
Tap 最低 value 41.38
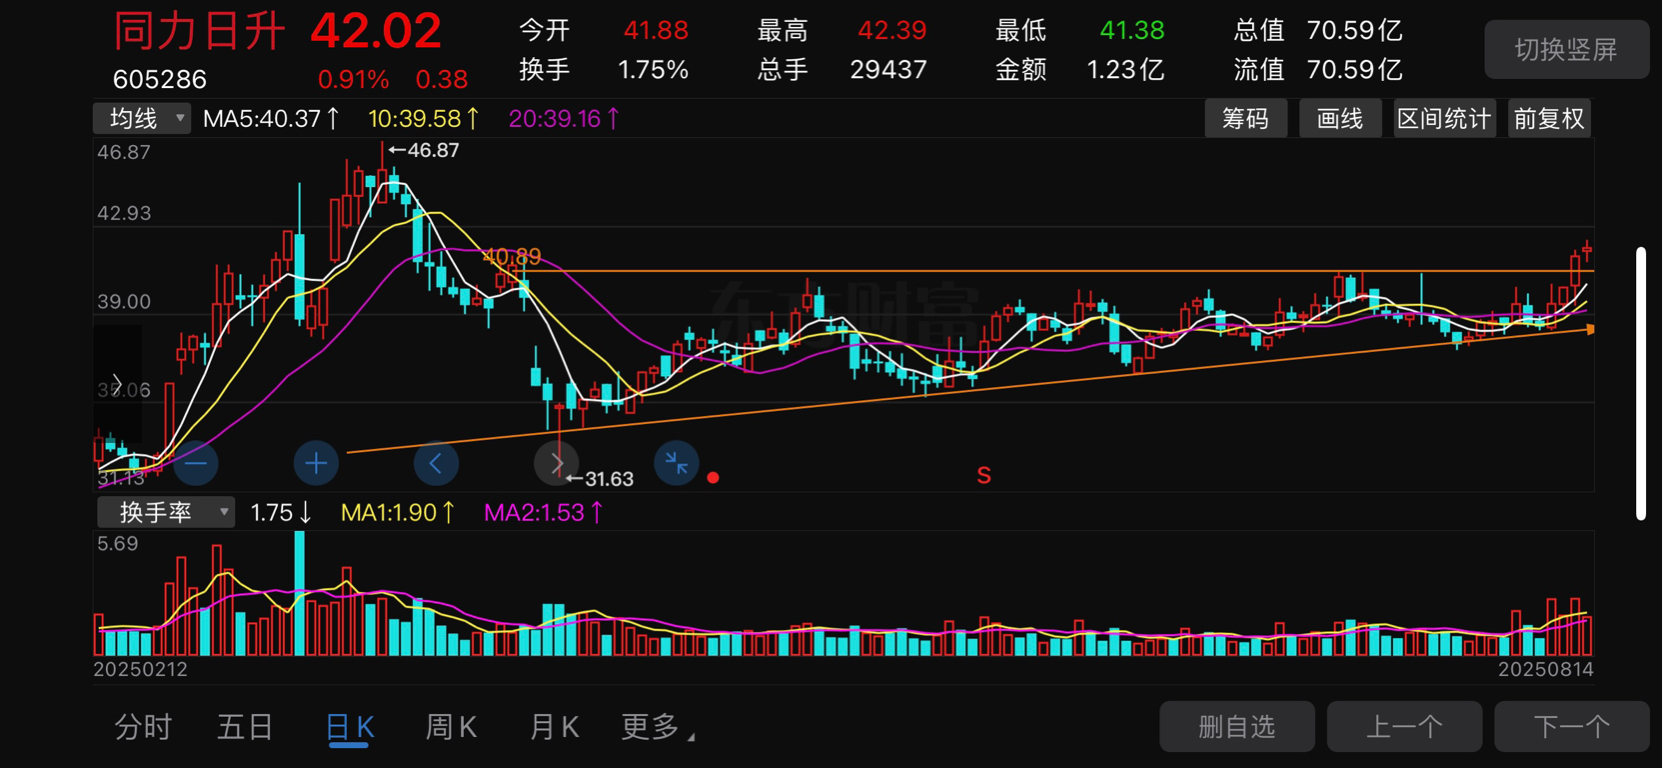(x=1132, y=31)
